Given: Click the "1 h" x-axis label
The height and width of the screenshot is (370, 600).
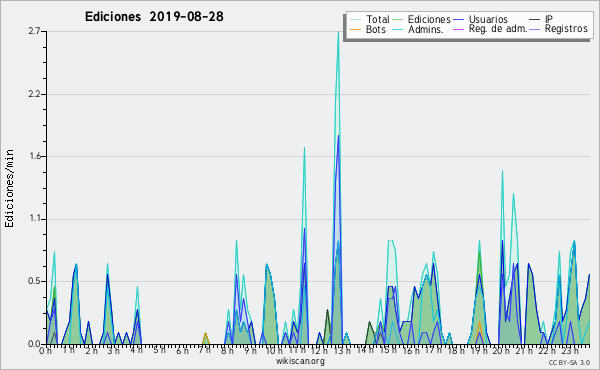Looking at the screenshot, I should coord(69,350).
